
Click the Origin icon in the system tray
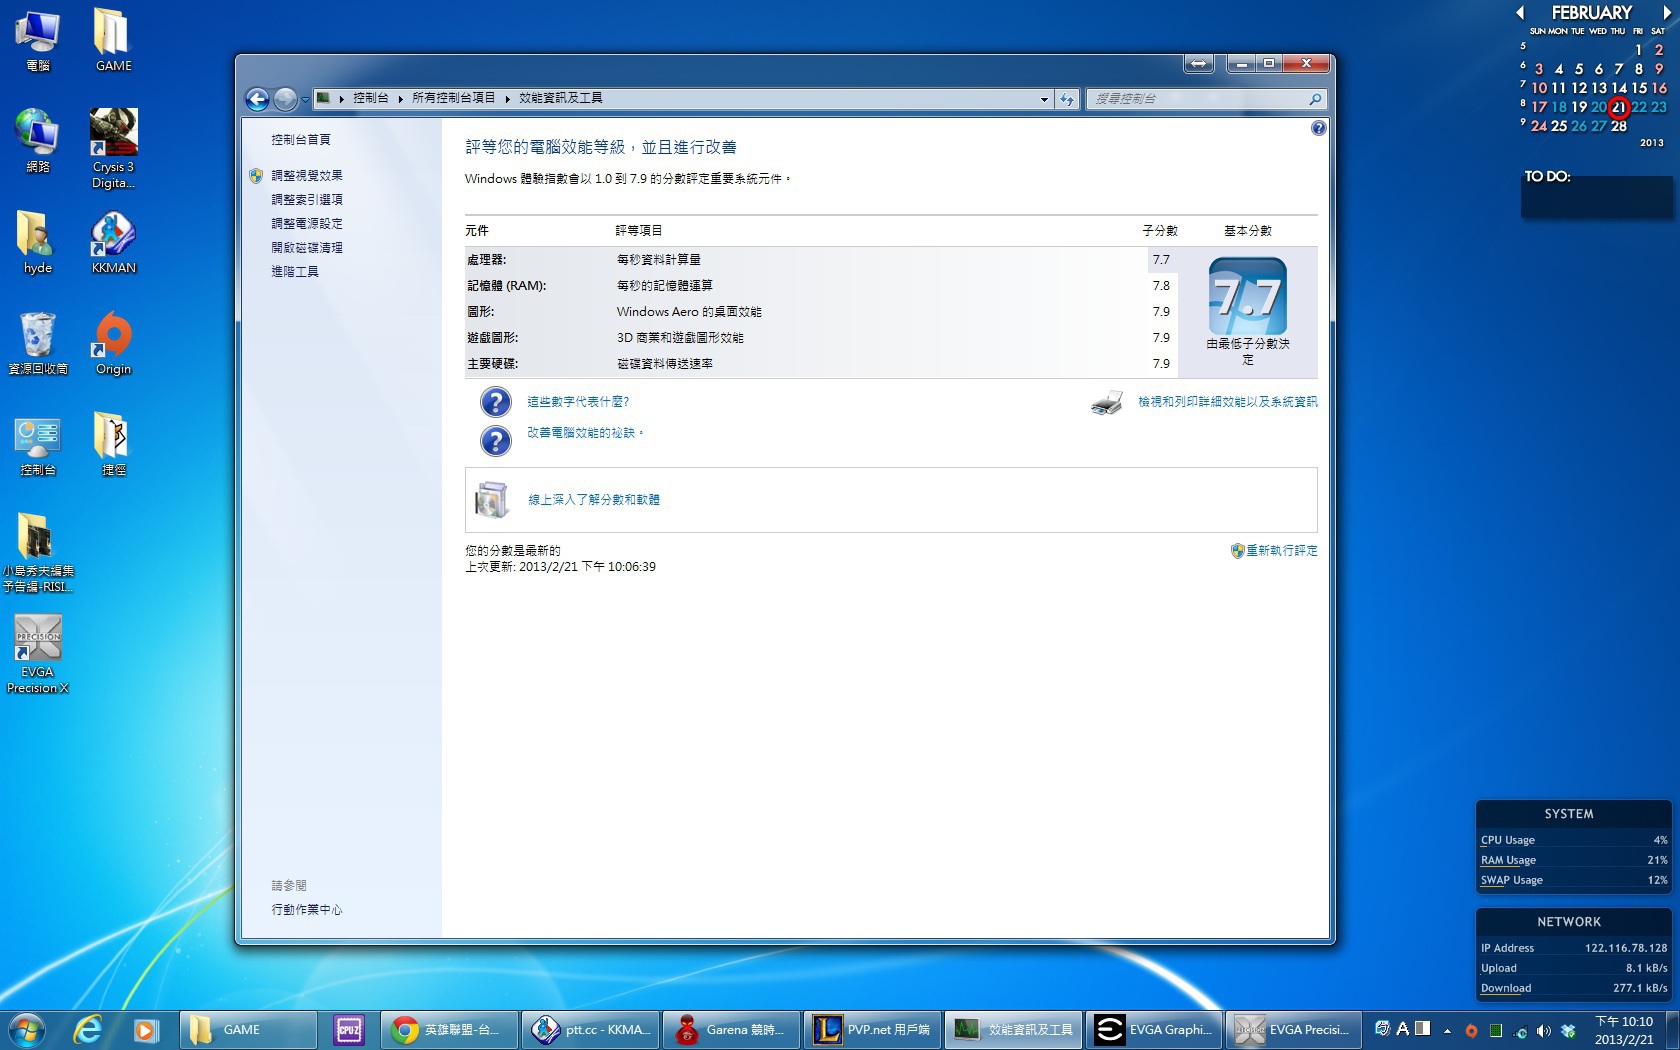pos(1471,1030)
